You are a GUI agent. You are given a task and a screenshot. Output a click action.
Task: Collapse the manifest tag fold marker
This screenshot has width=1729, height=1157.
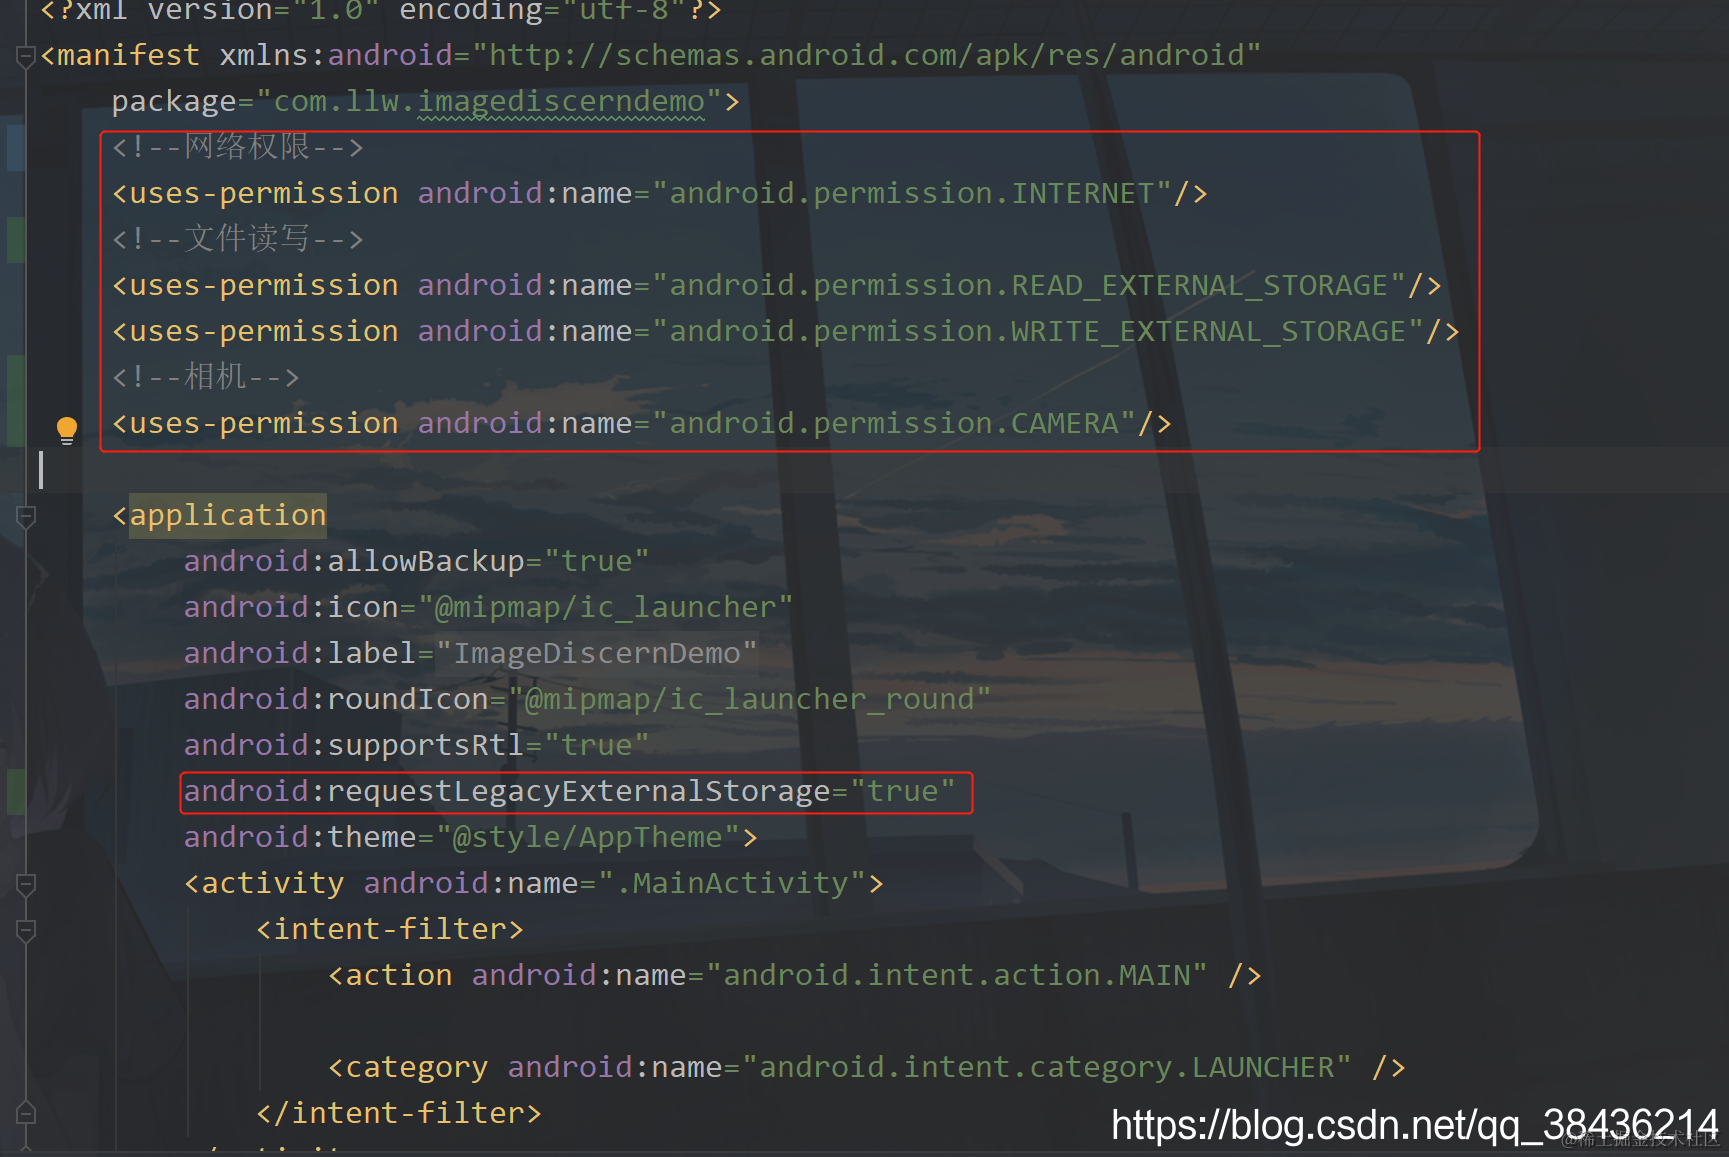(26, 56)
